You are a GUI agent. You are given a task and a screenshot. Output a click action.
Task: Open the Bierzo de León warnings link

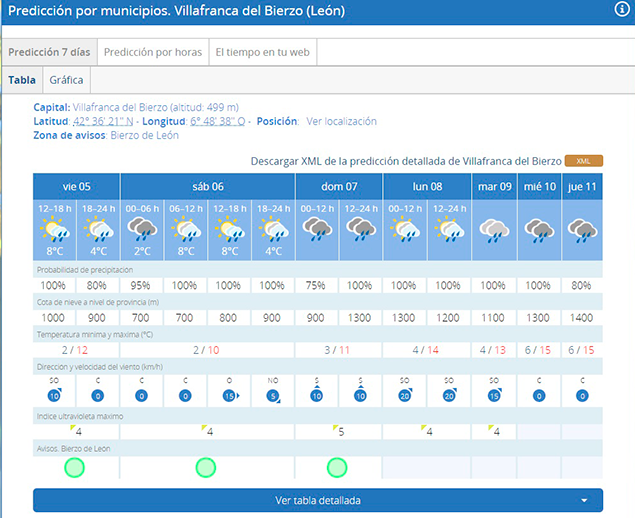(144, 135)
